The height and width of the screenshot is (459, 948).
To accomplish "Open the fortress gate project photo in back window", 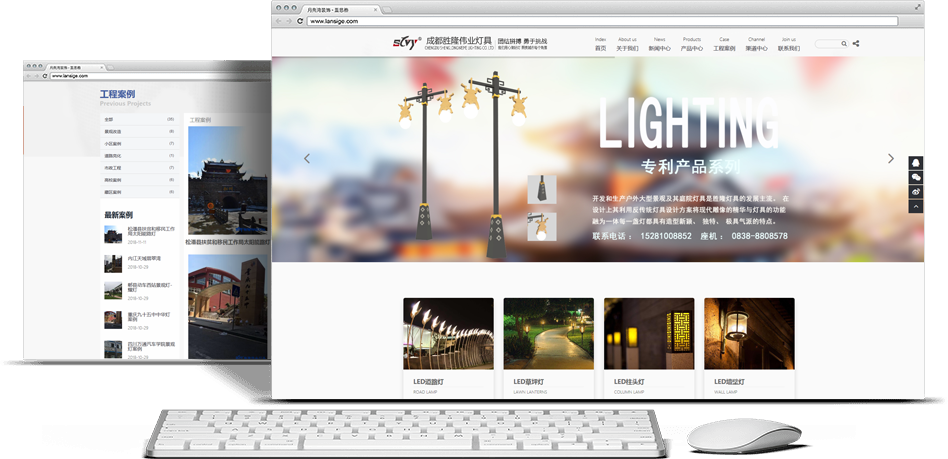I will click(228, 180).
